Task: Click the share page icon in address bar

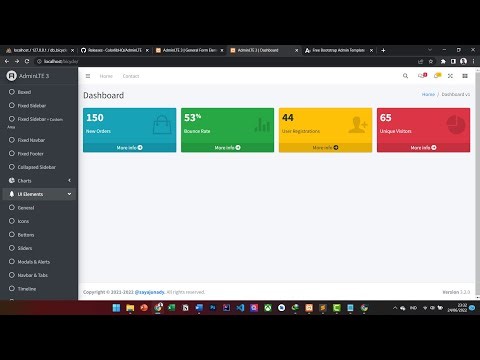Action: click(421, 61)
